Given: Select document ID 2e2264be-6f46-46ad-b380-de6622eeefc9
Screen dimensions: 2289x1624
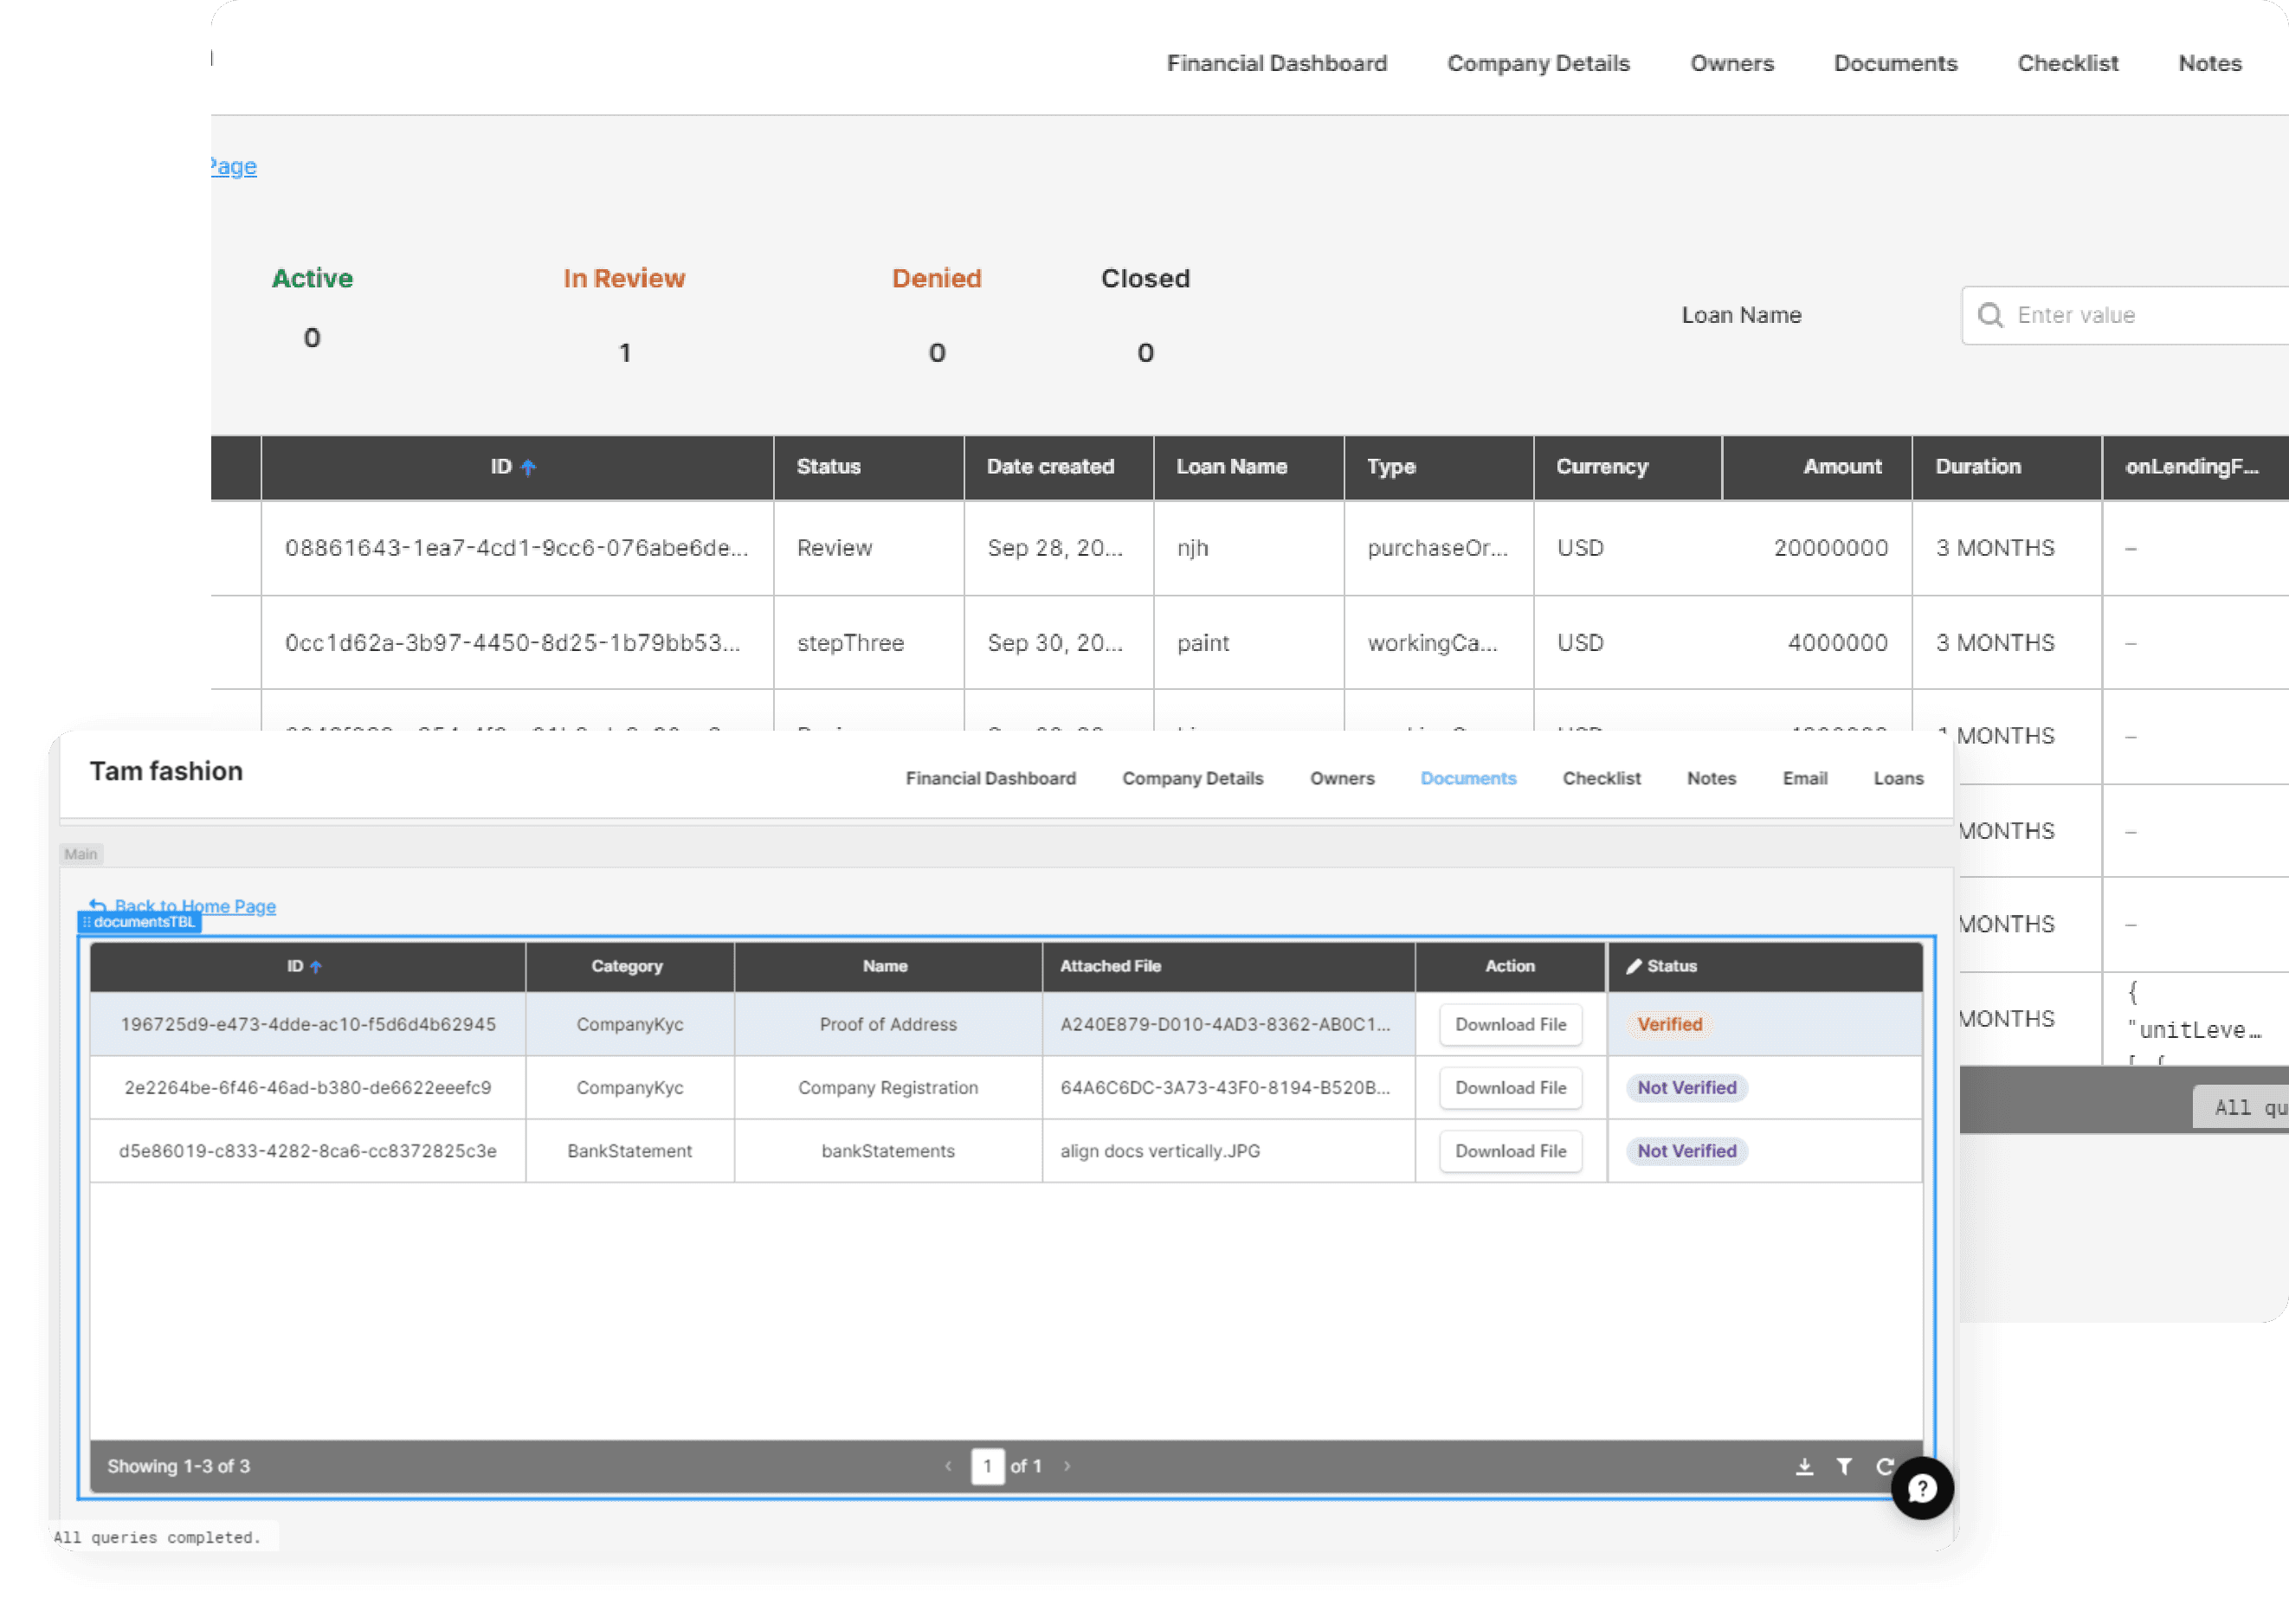Looking at the screenshot, I should click(308, 1087).
